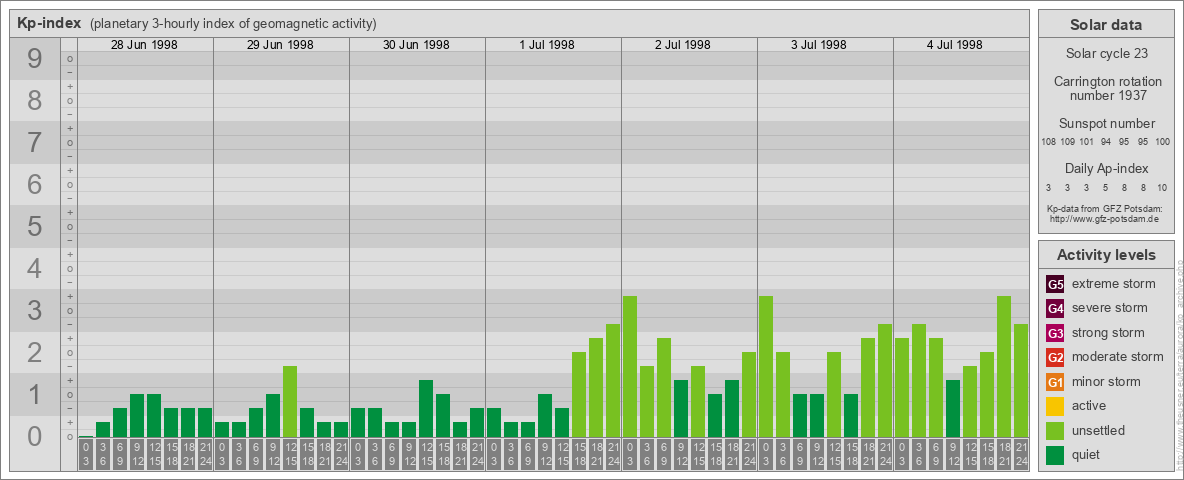The width and height of the screenshot is (1184, 480).
Task: Click the Kp axis number 2
Action: [35, 352]
